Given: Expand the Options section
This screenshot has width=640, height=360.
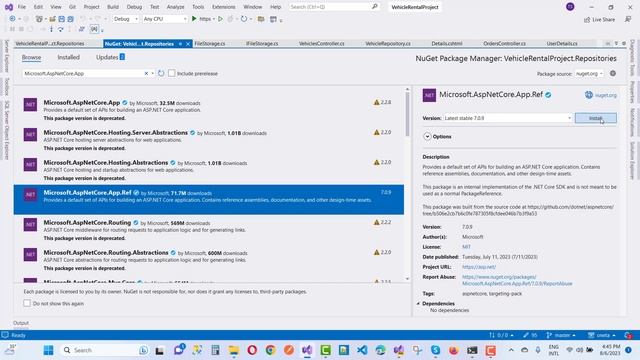Looking at the screenshot, I should click(427, 136).
